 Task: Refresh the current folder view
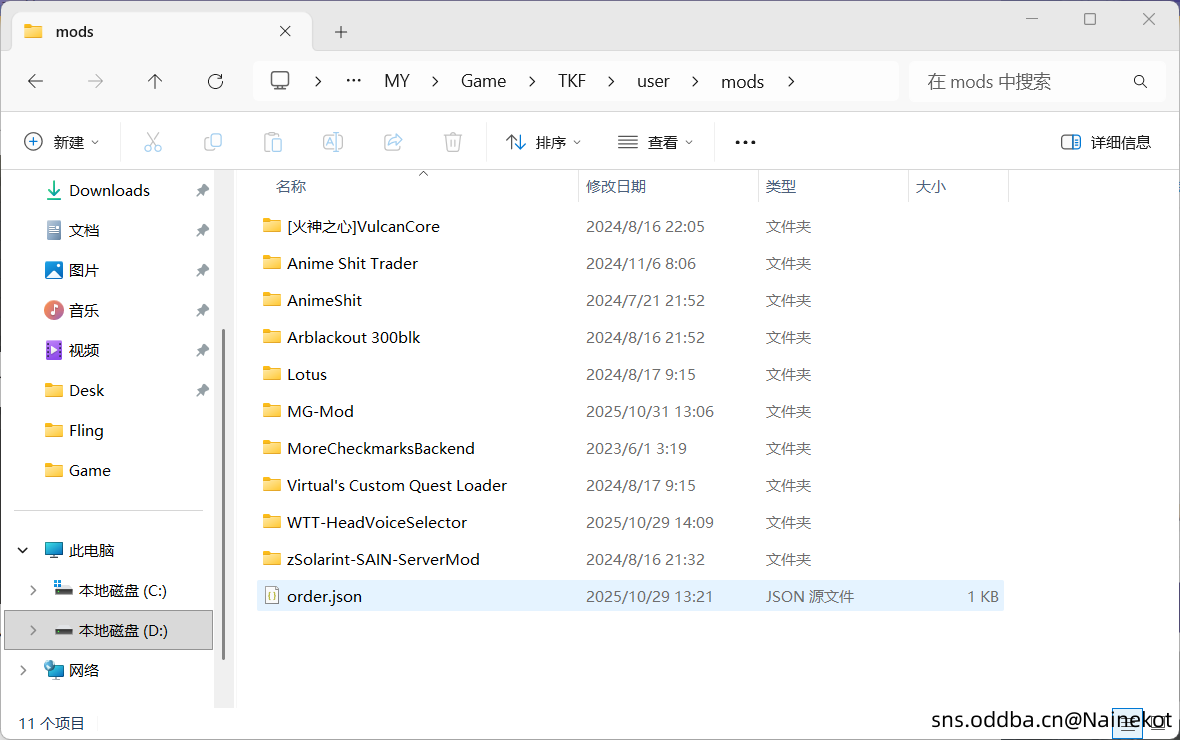[215, 82]
